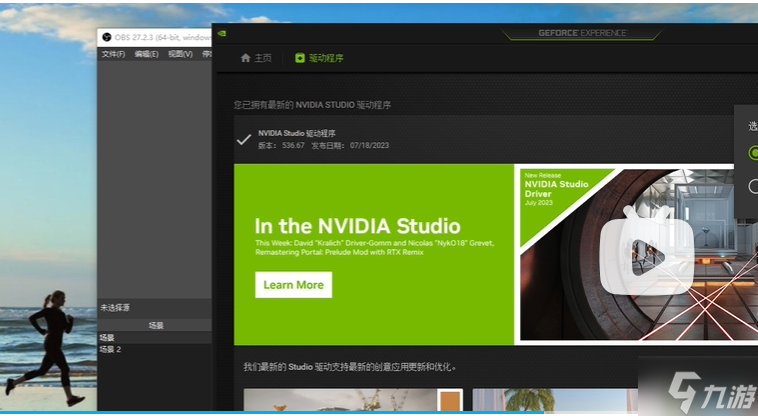Screen dimensions: 758x416
Task: Click the 发布日期: 07/18/2023 text
Action: pos(350,145)
